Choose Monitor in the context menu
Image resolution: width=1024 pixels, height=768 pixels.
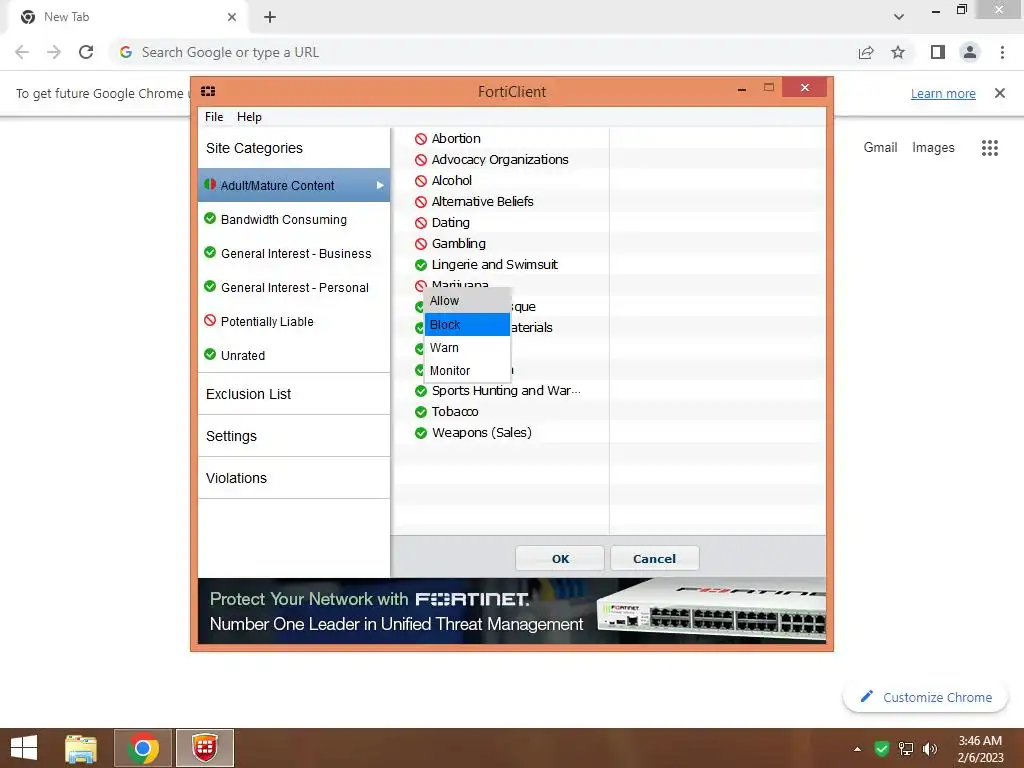467,371
